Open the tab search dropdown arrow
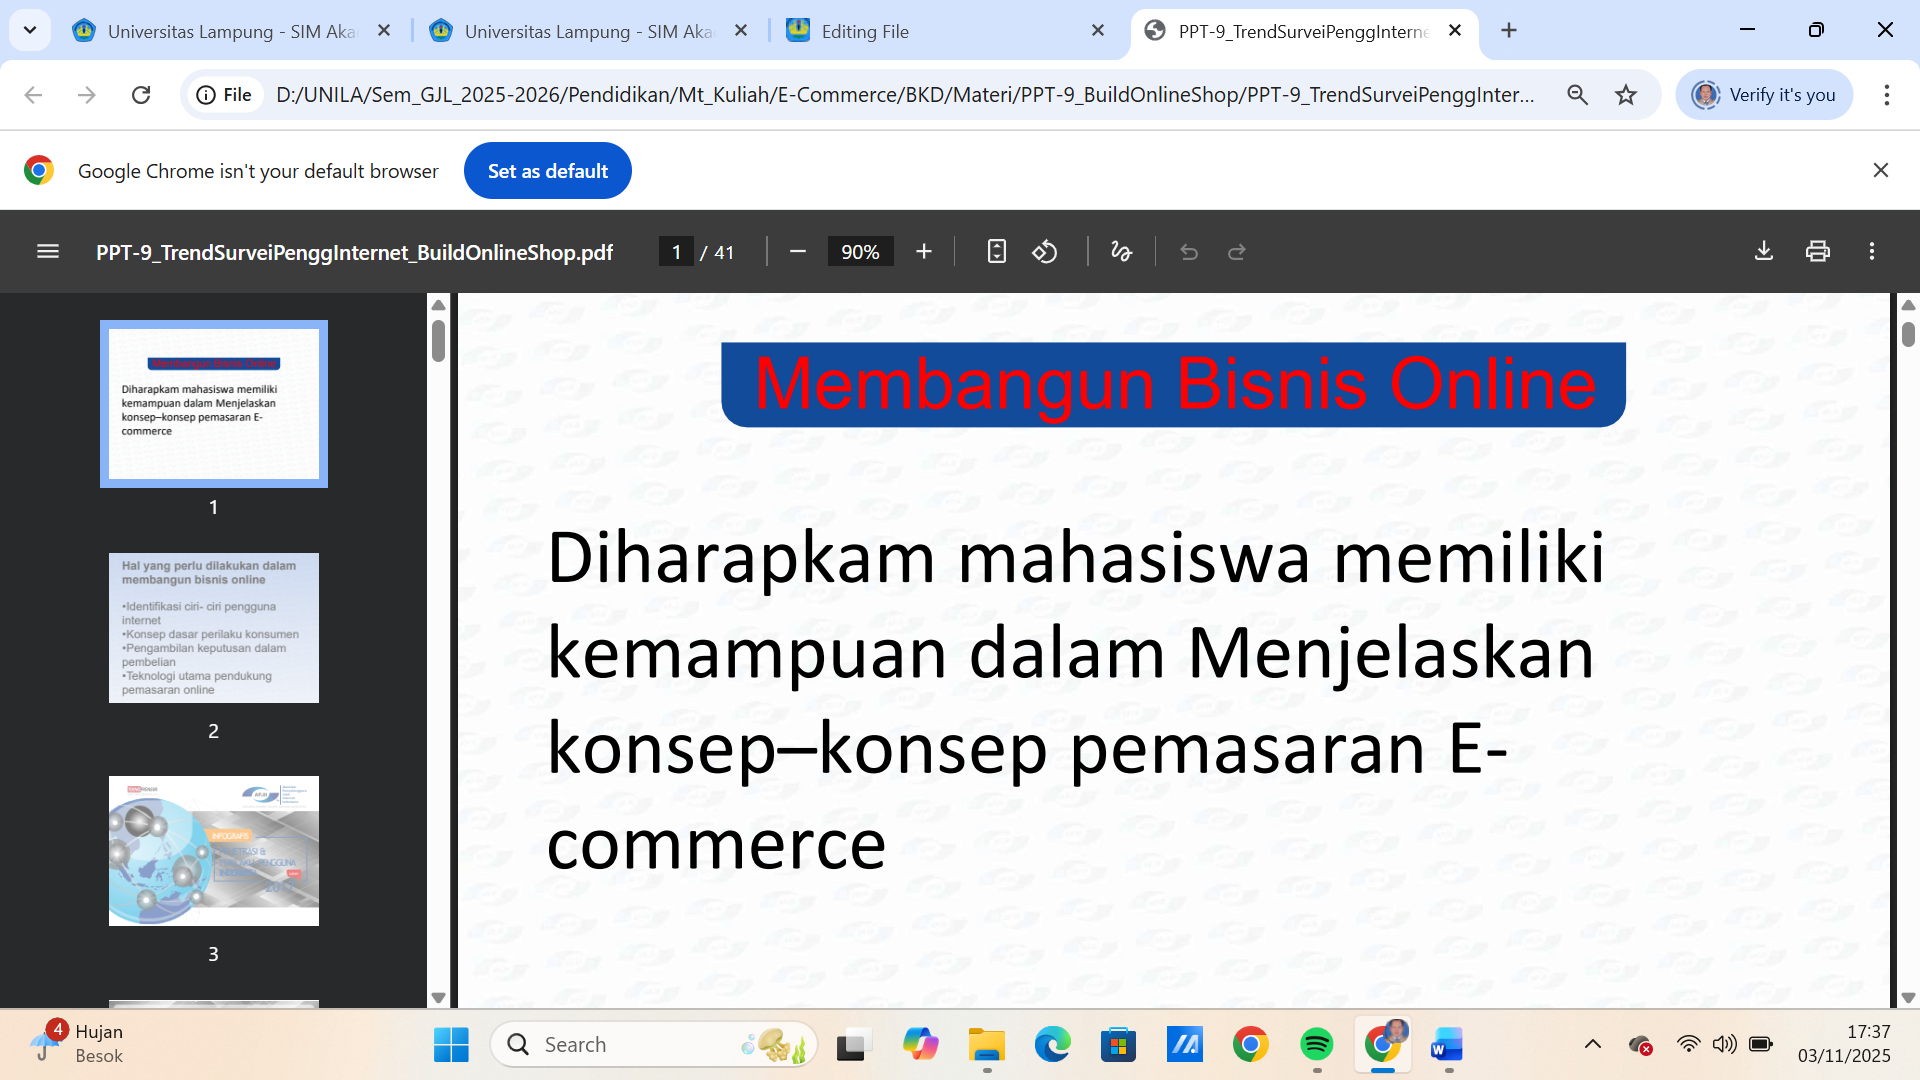This screenshot has width=1920, height=1080. tap(30, 30)
